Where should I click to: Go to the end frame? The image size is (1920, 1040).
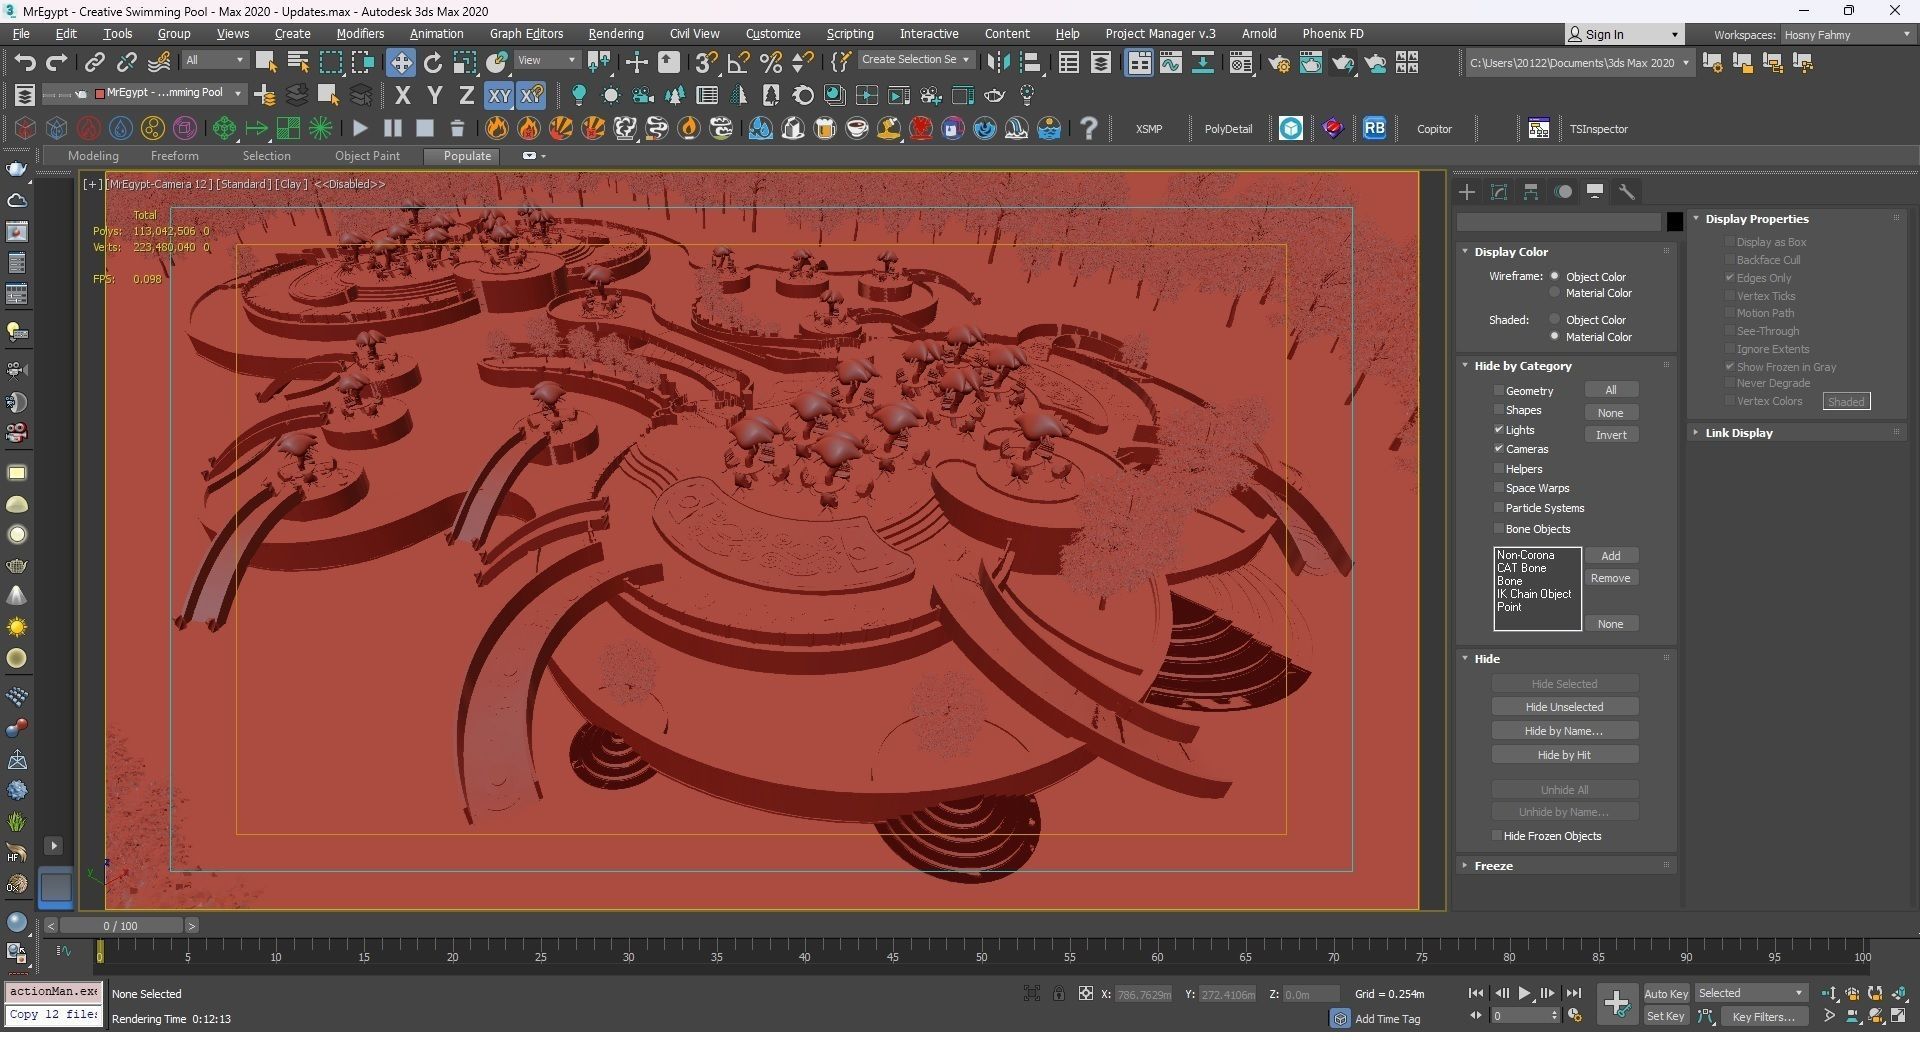(x=1573, y=993)
